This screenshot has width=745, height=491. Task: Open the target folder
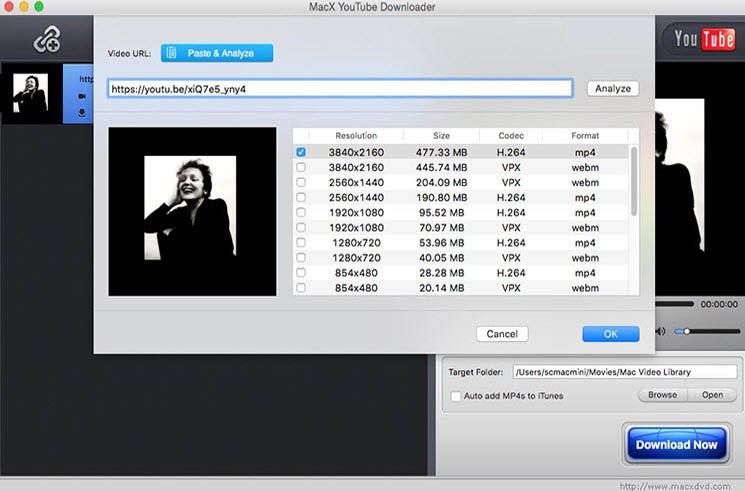point(712,395)
